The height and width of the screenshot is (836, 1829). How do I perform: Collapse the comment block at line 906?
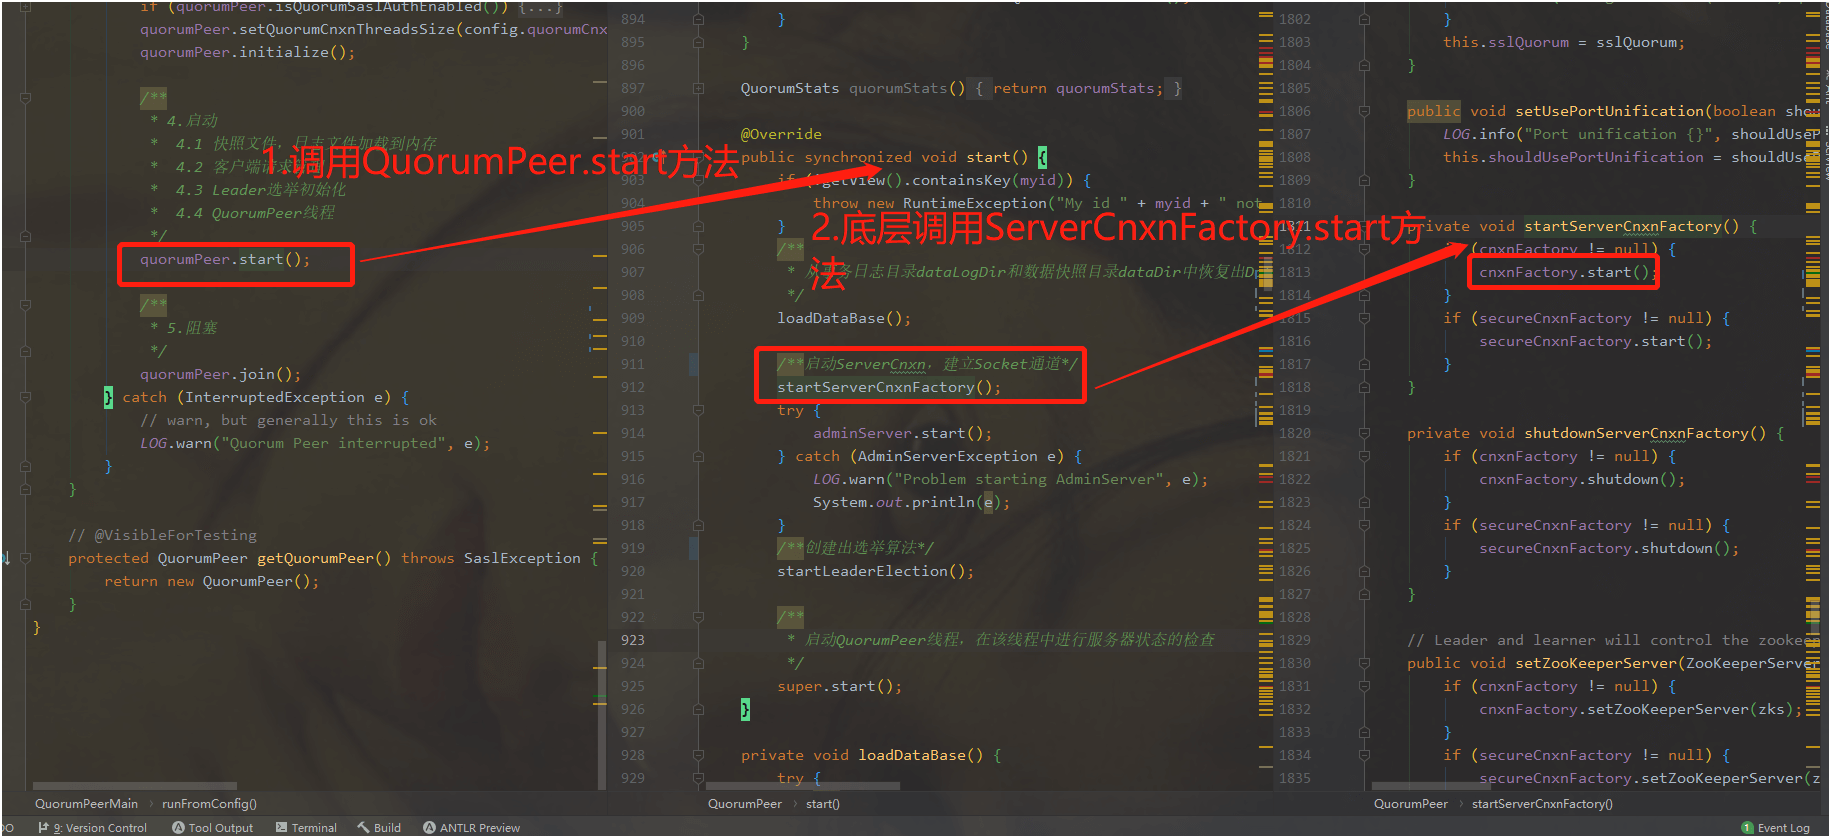[x=698, y=249]
